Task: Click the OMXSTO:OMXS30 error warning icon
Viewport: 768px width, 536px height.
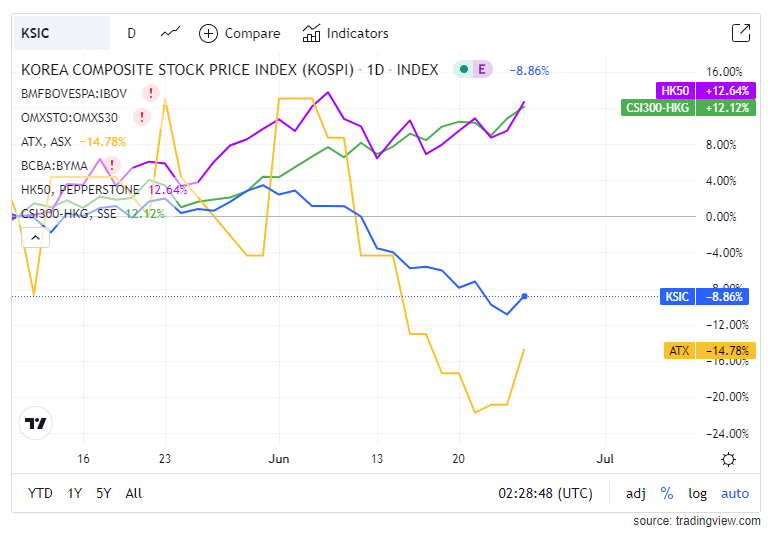Action: pos(142,117)
